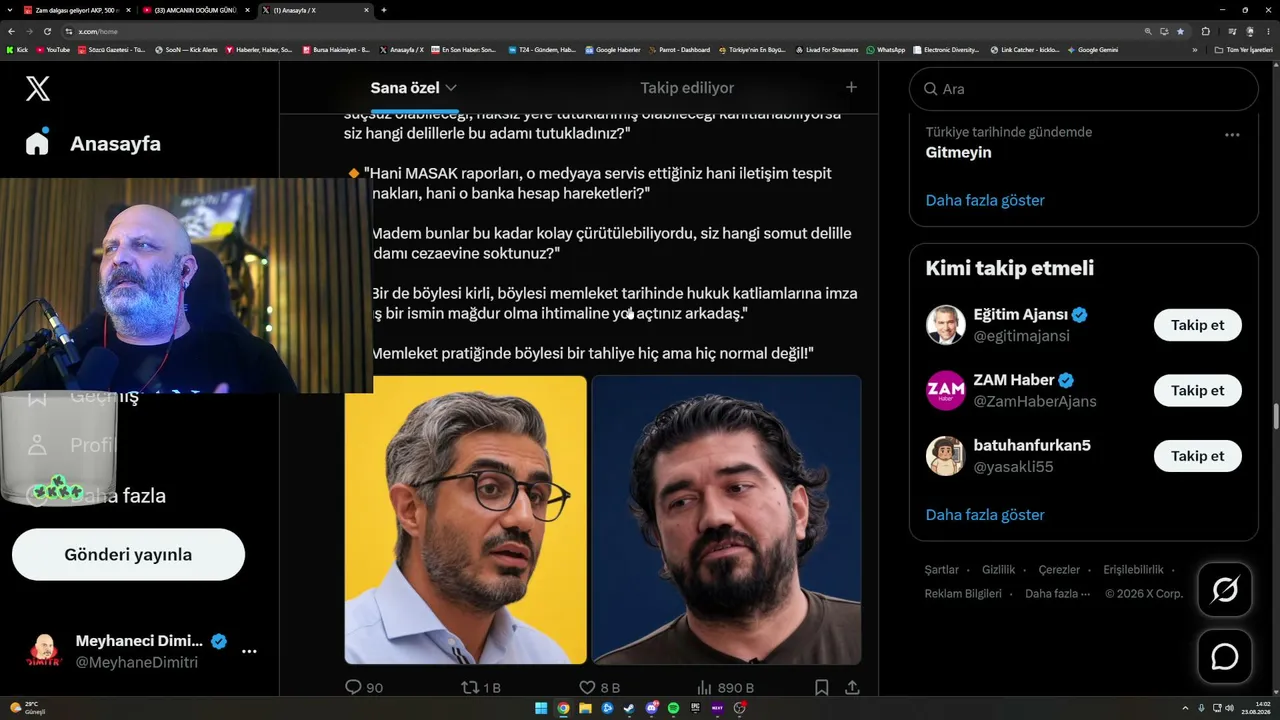The height and width of the screenshot is (720, 1280).
Task: Expand the system tray hidden icons arrow
Action: 1187,708
